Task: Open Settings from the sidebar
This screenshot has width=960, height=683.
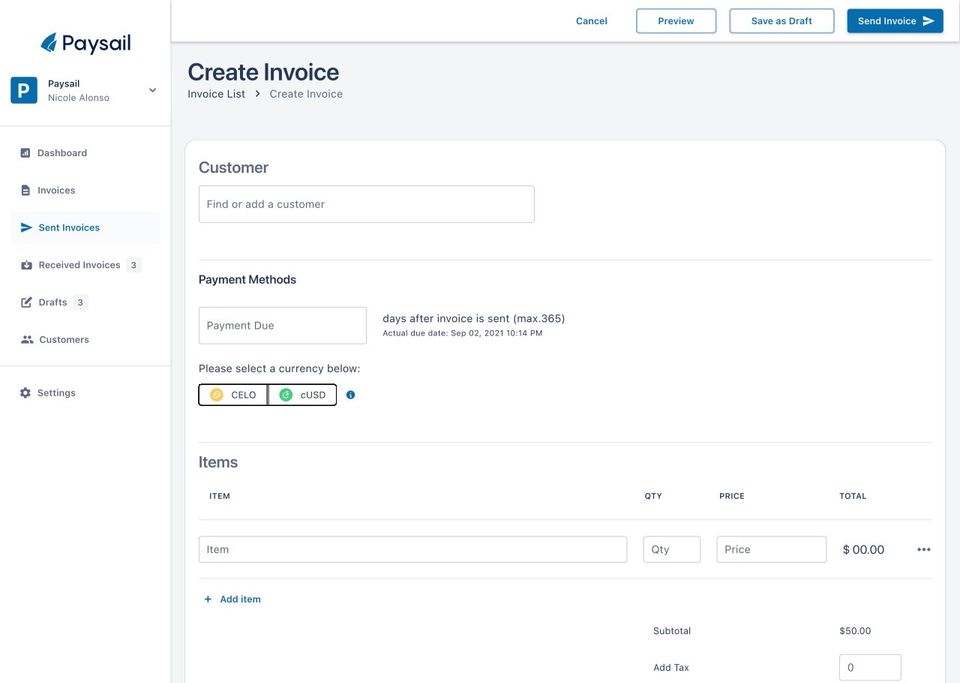Action: click(85, 393)
